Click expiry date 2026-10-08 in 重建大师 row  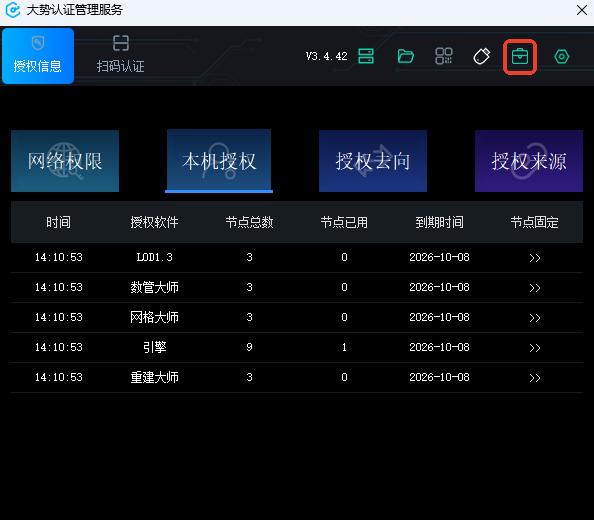439,377
